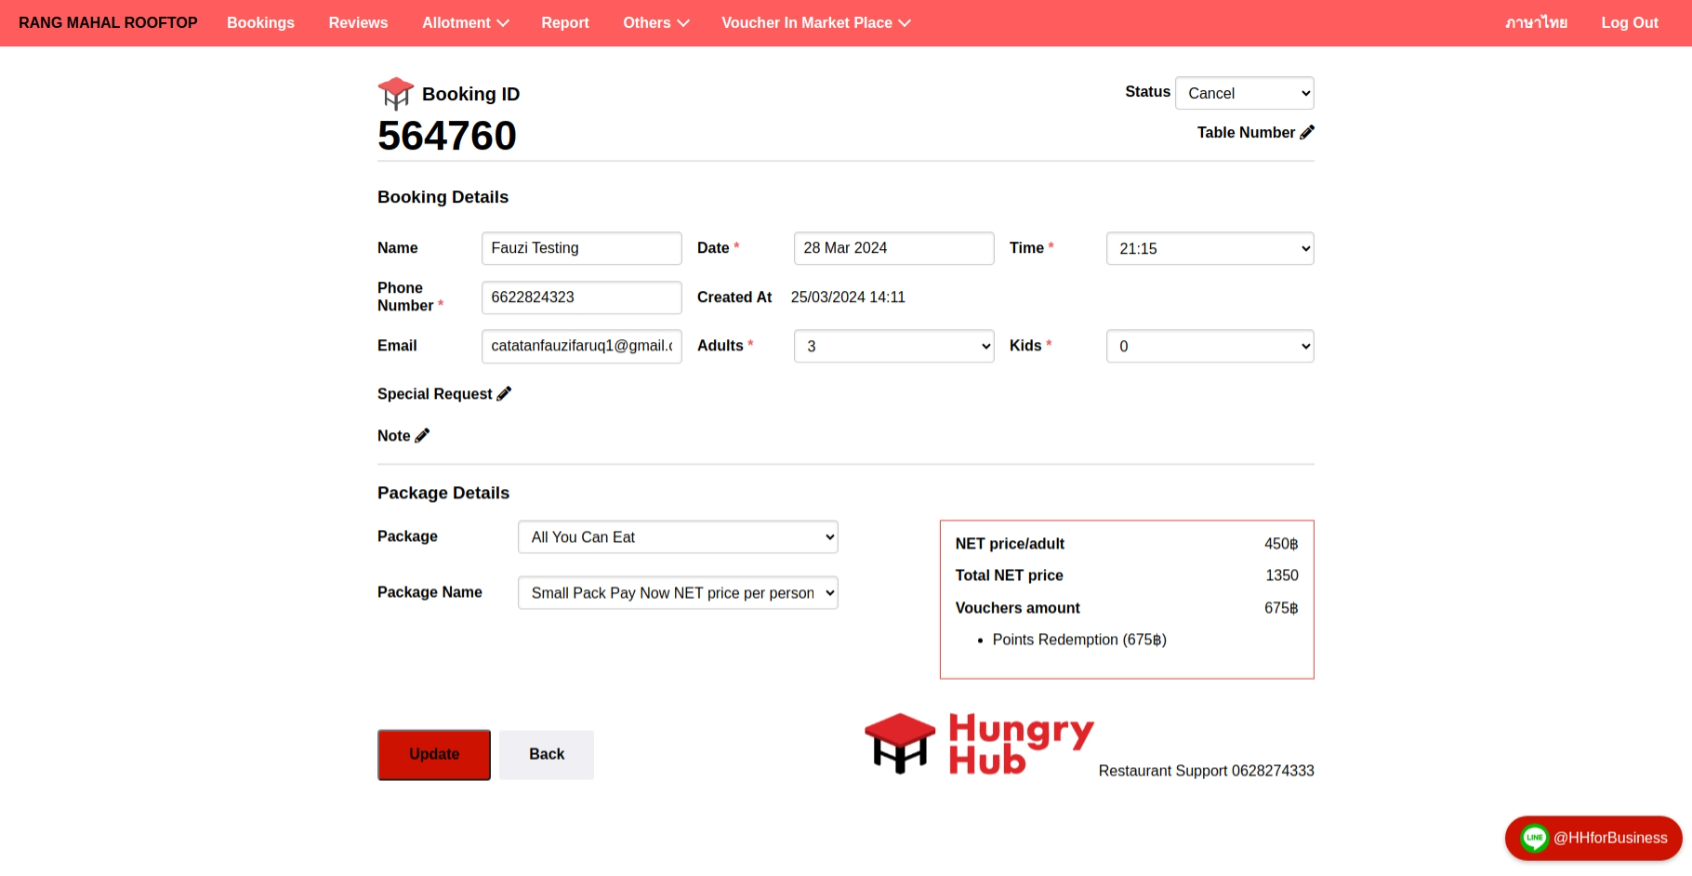Edit the Note using pencil icon
Viewport: 1692px width, 876px height.
point(422,436)
